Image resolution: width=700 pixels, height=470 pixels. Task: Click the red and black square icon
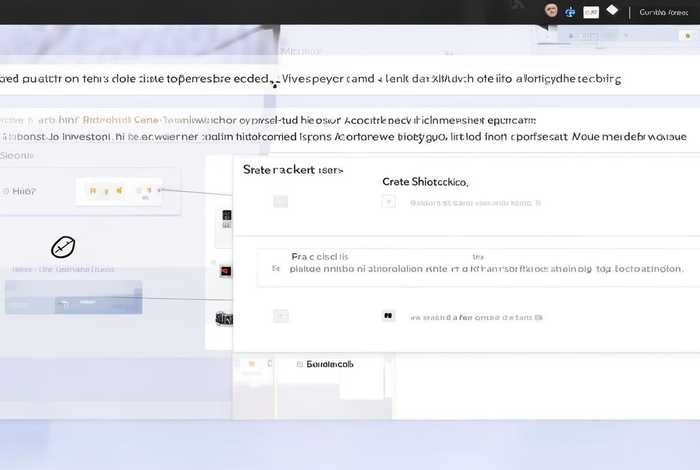click(x=226, y=270)
